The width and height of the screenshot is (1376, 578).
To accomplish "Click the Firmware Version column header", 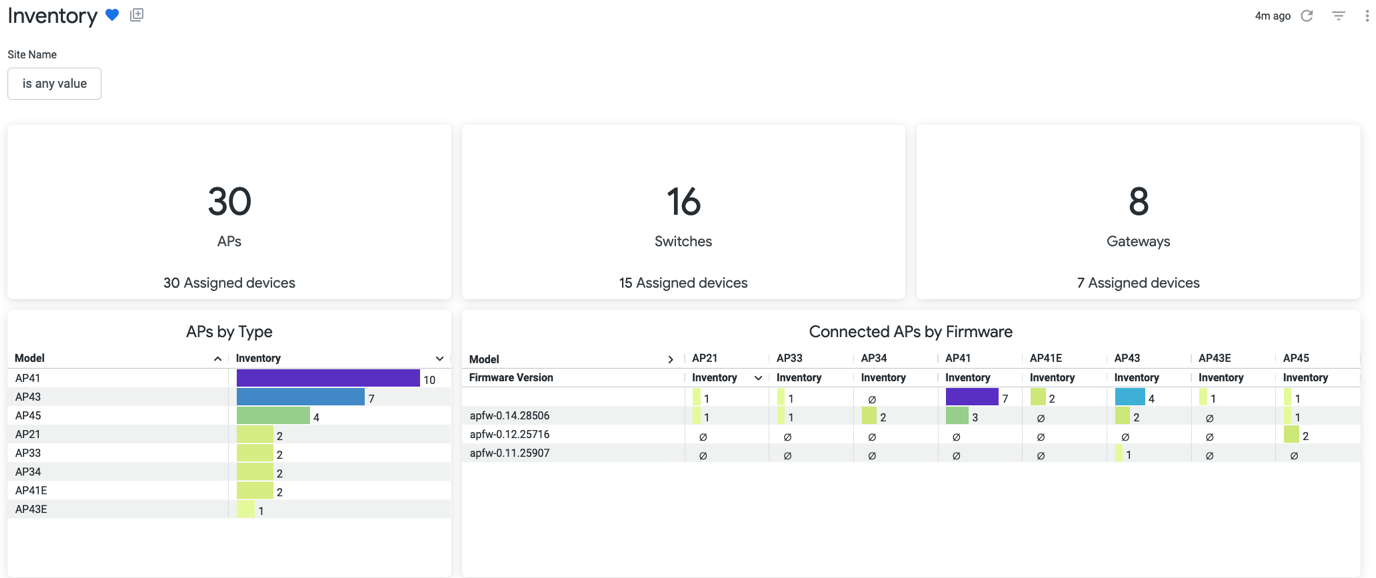I will point(511,378).
